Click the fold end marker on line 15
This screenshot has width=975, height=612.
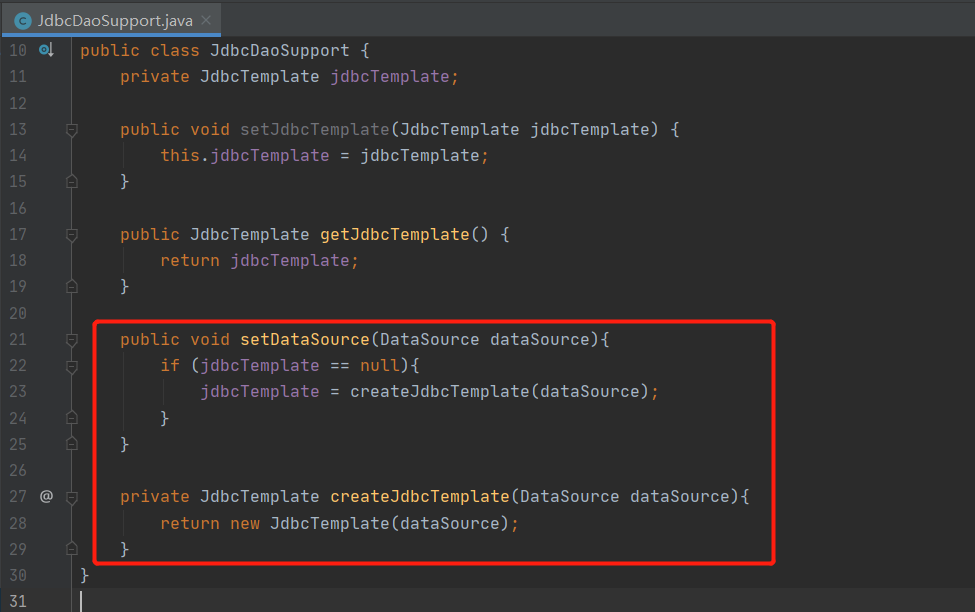72,182
